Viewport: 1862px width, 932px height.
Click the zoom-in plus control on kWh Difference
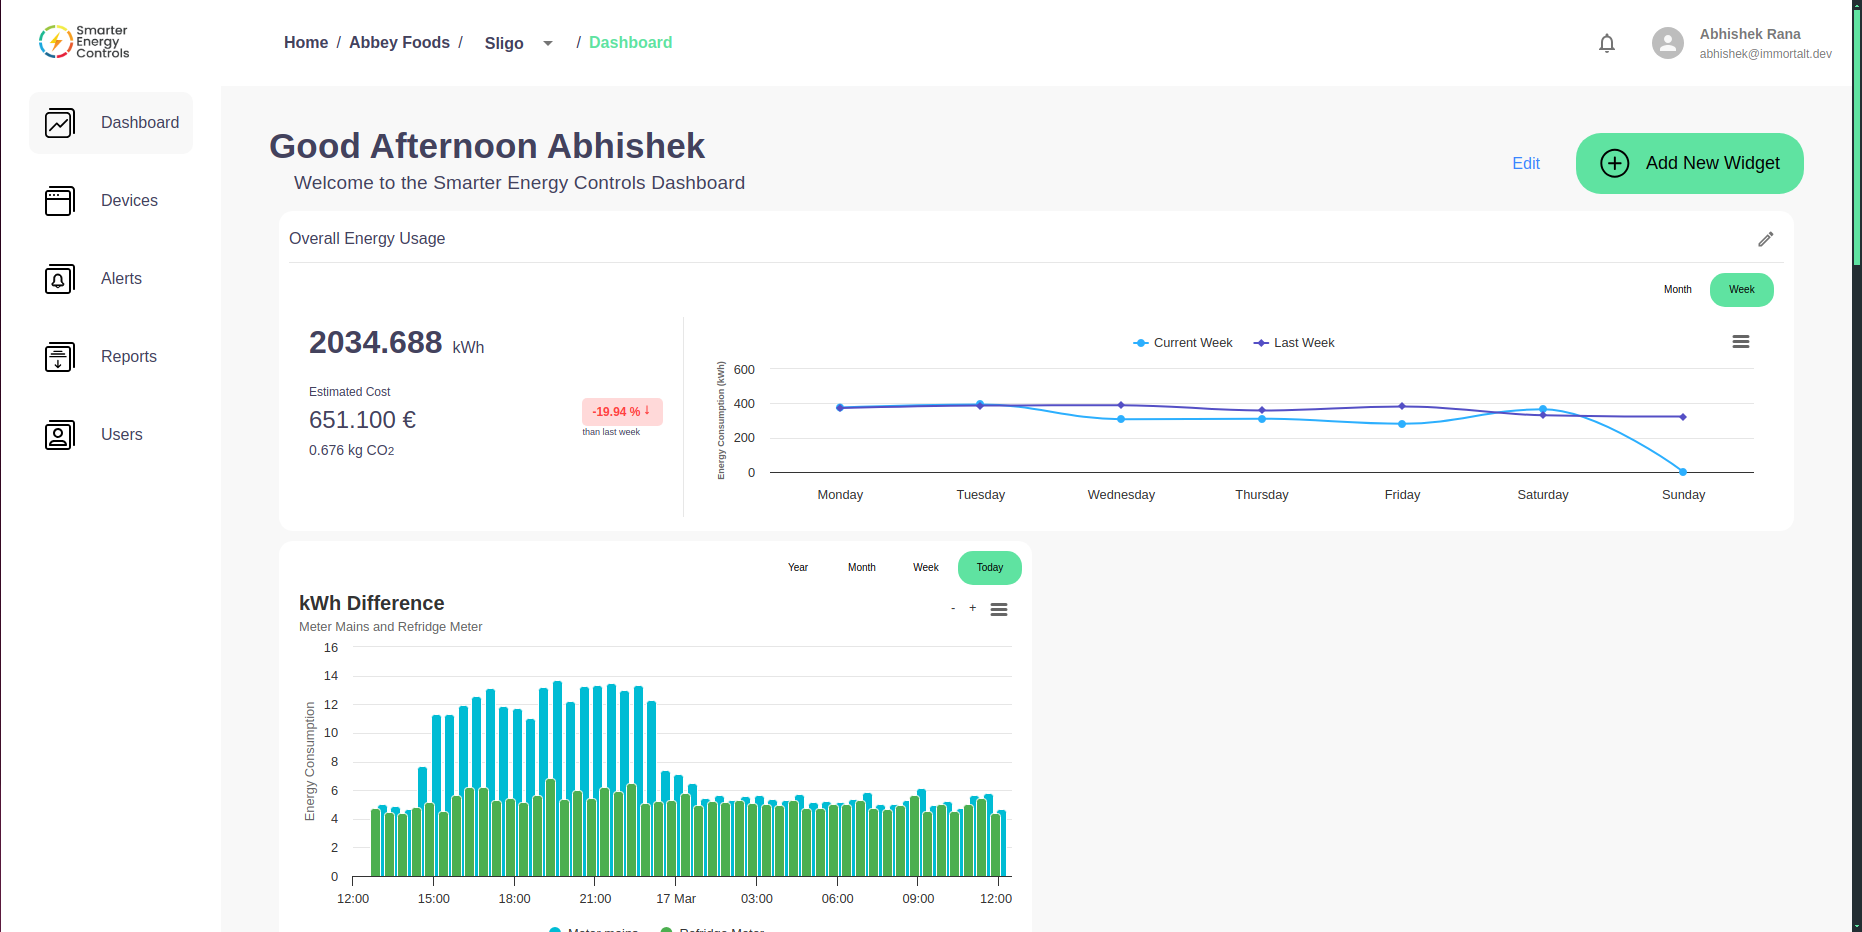pos(973,608)
